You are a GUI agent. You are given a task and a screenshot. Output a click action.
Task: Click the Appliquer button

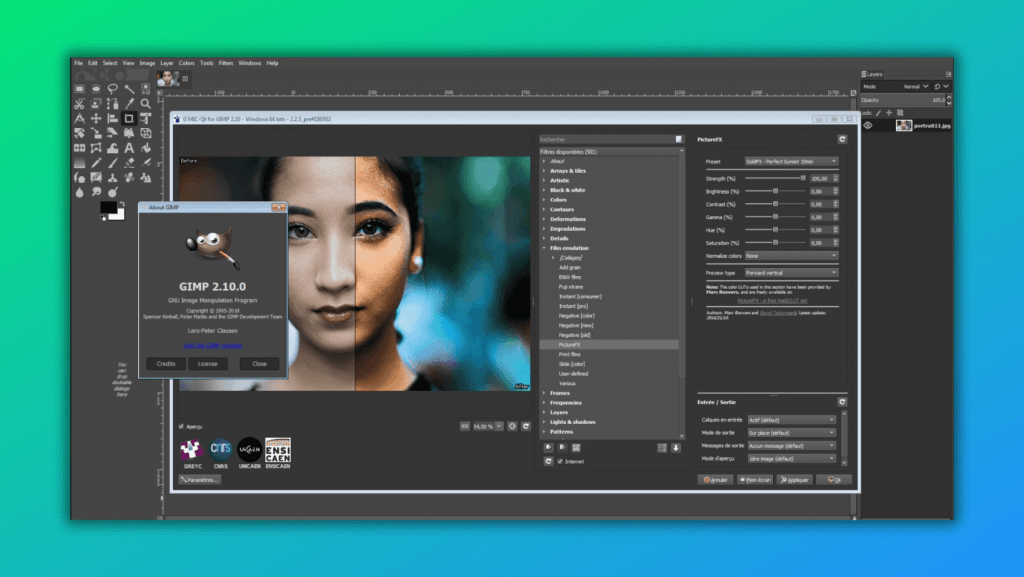pyautogui.click(x=795, y=480)
